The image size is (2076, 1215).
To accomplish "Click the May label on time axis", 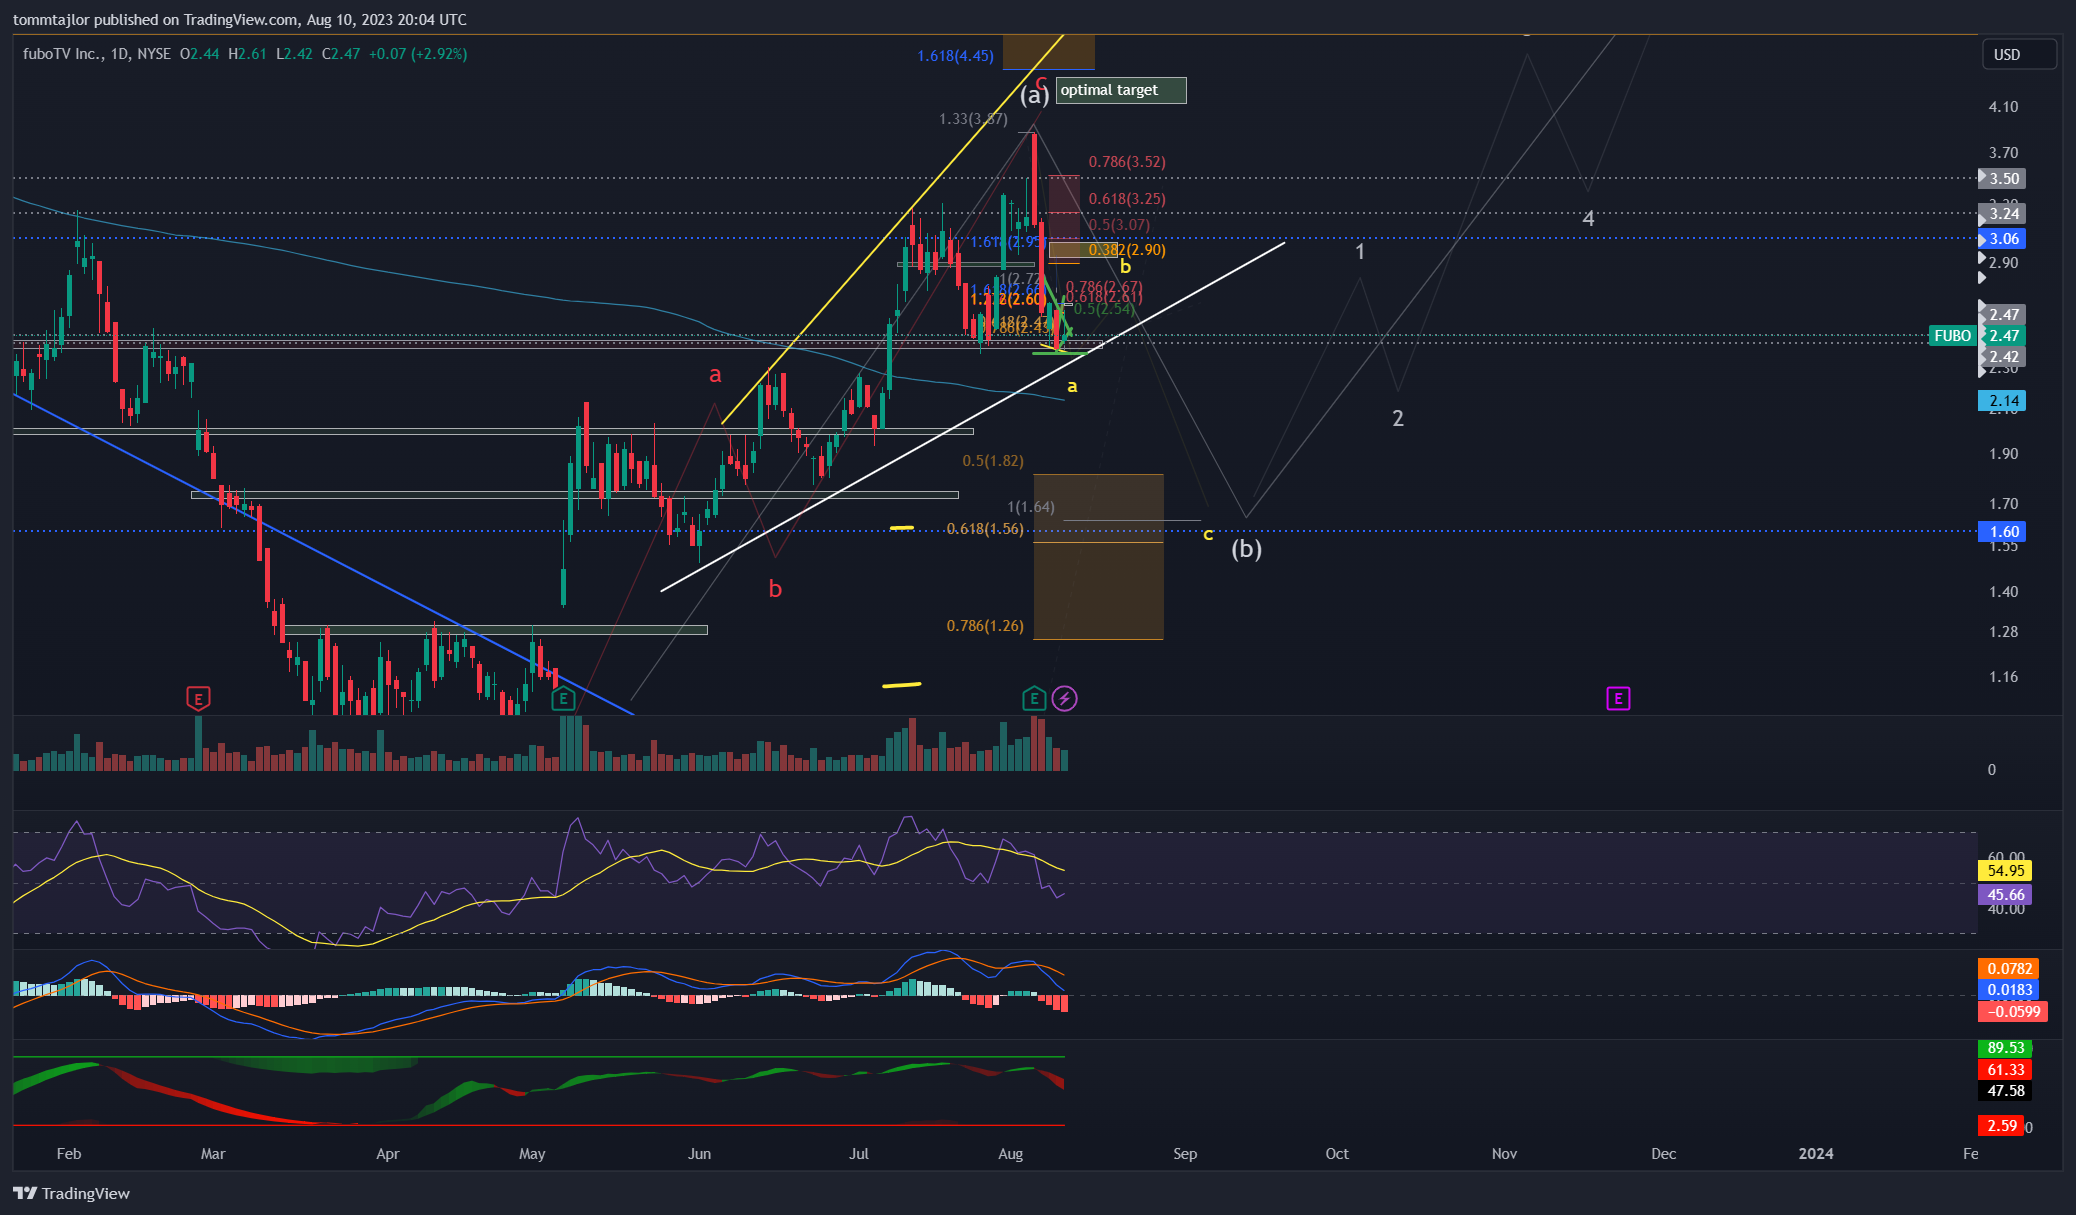I will [x=532, y=1154].
